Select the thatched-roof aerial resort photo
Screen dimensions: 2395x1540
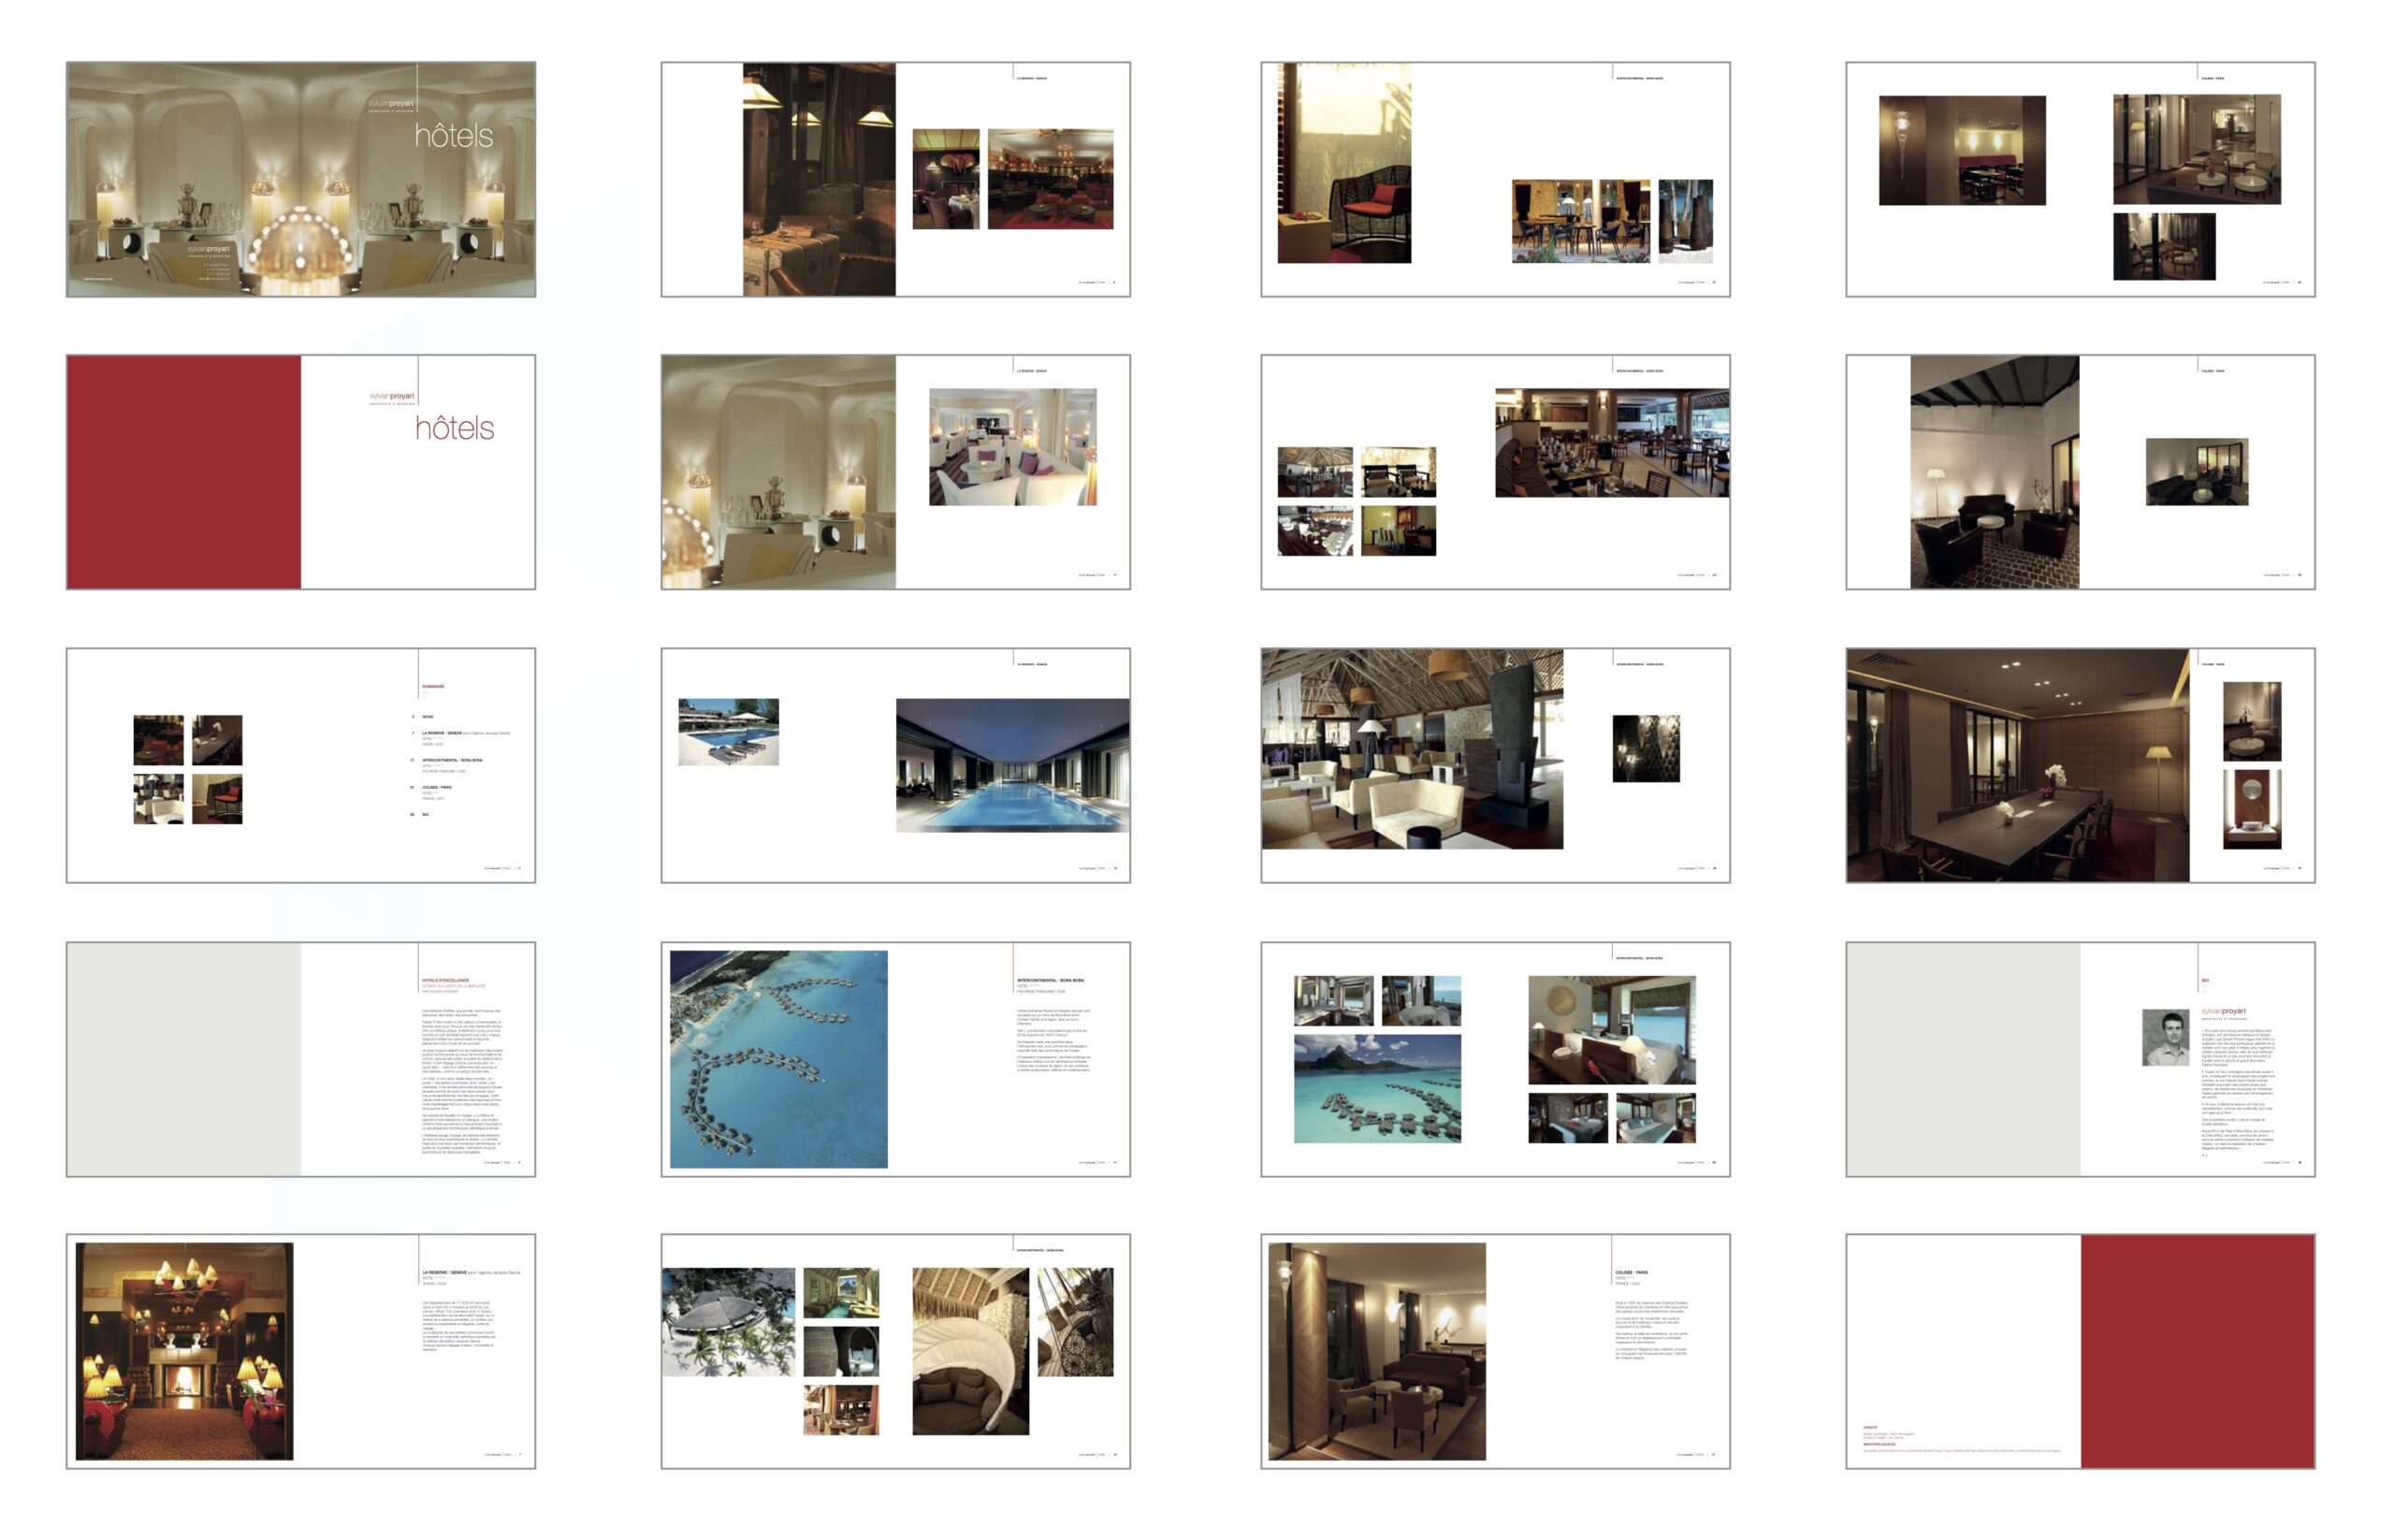pos(728,1322)
